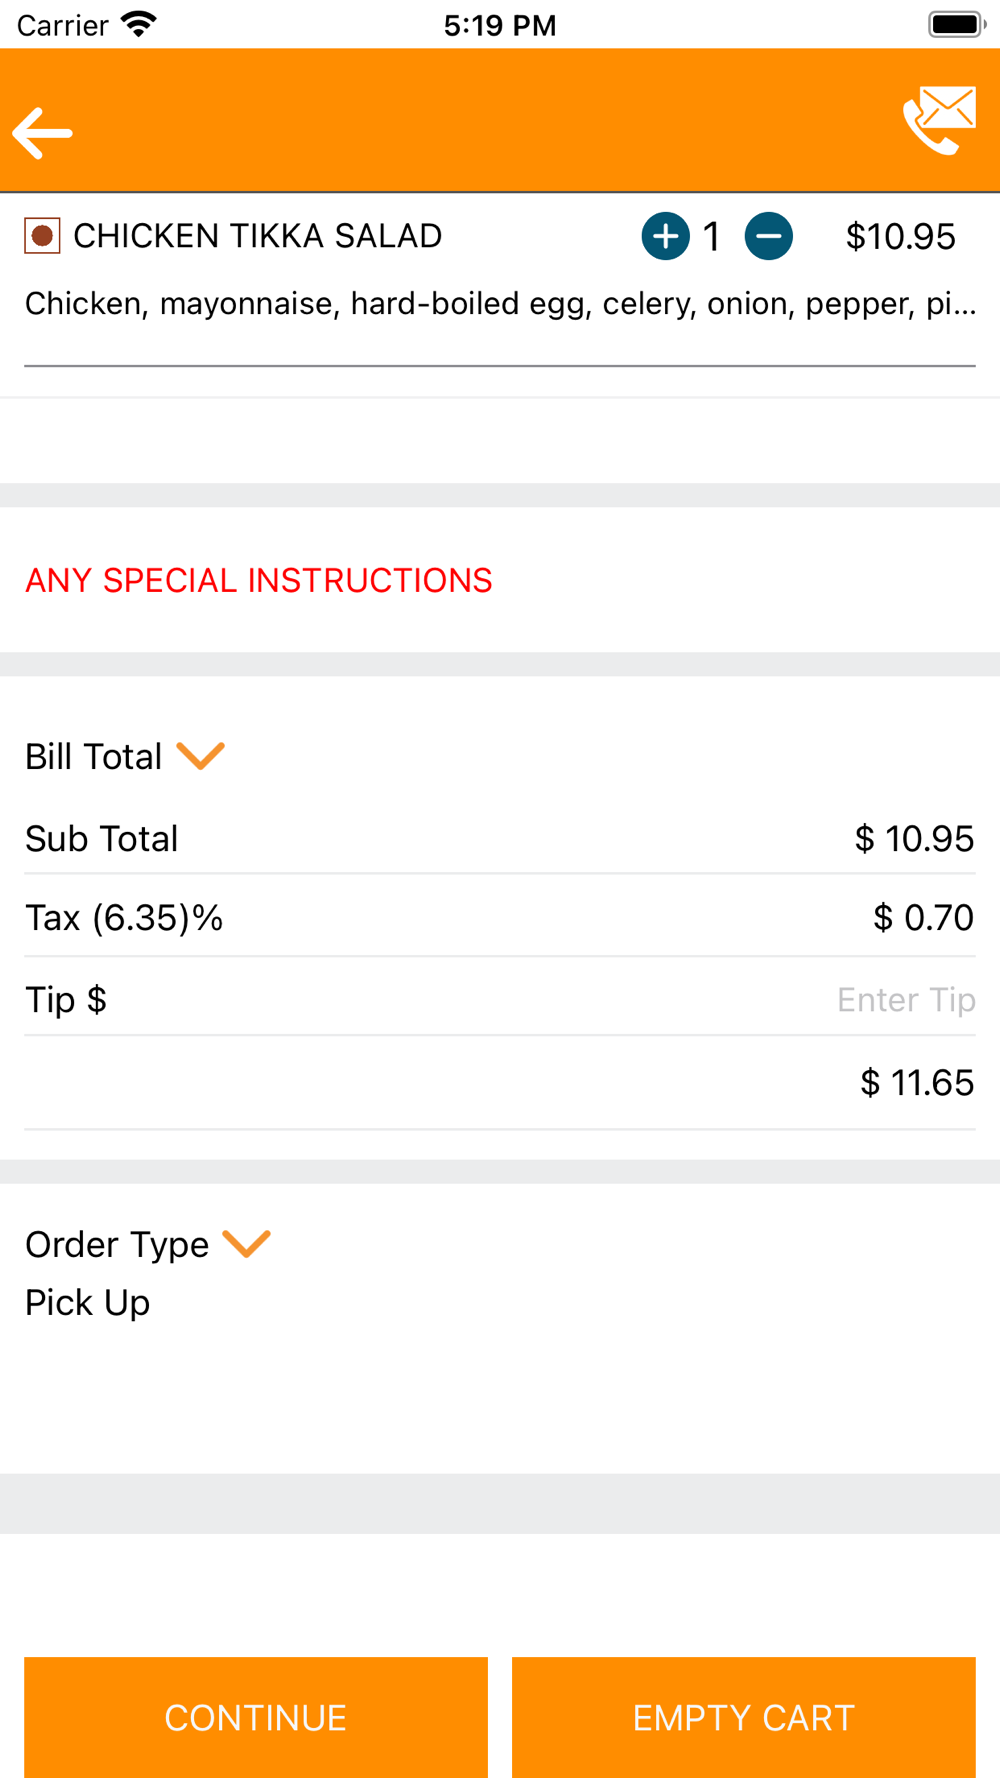Enter a tip in the Tip field
The height and width of the screenshot is (1778, 1000).
click(904, 1000)
